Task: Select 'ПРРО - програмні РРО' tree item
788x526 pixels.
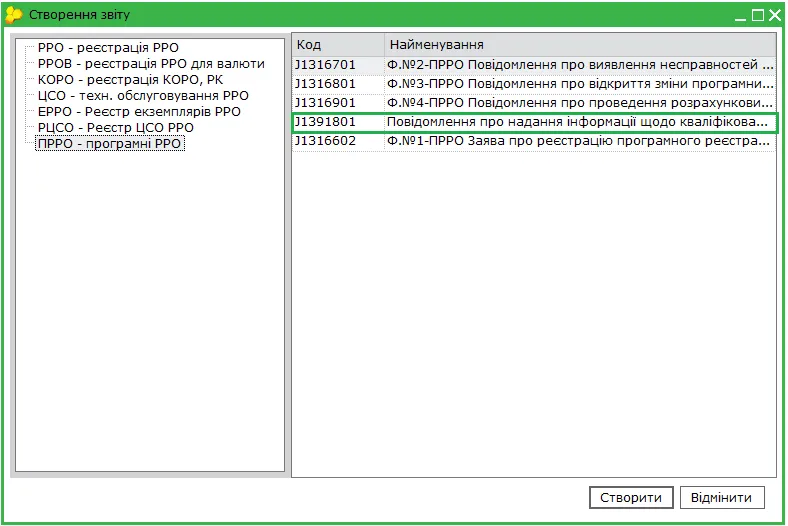Action: point(110,144)
